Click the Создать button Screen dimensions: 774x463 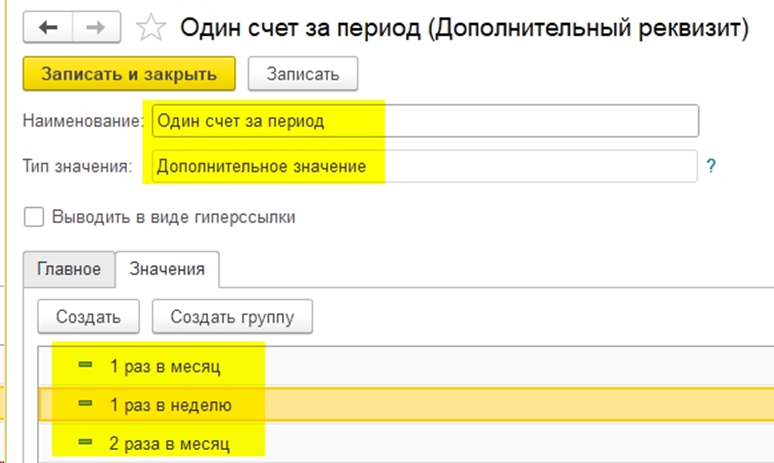point(88,316)
